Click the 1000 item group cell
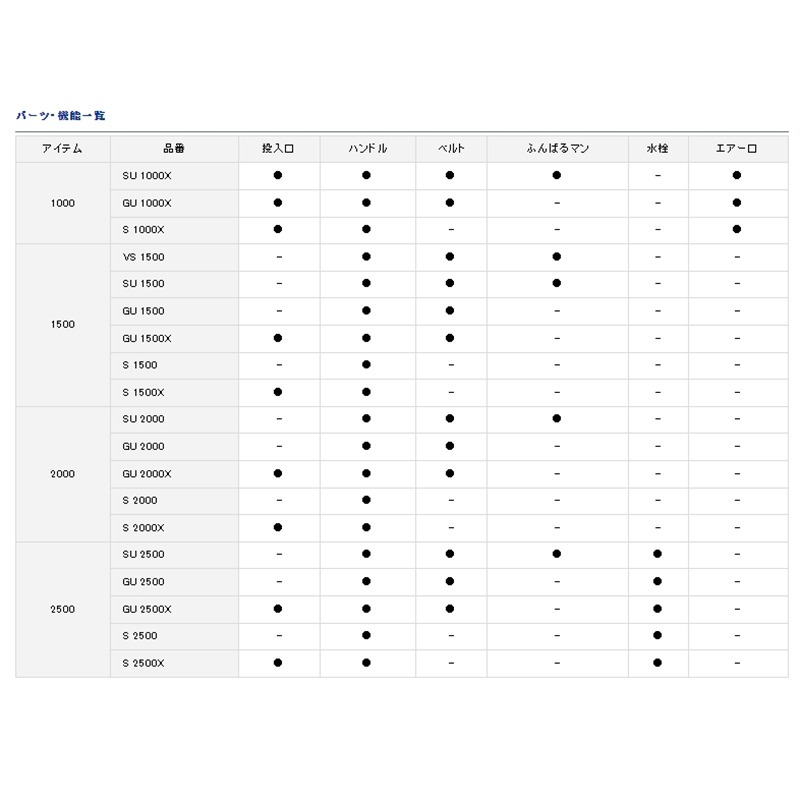The image size is (800, 800). click(62, 203)
